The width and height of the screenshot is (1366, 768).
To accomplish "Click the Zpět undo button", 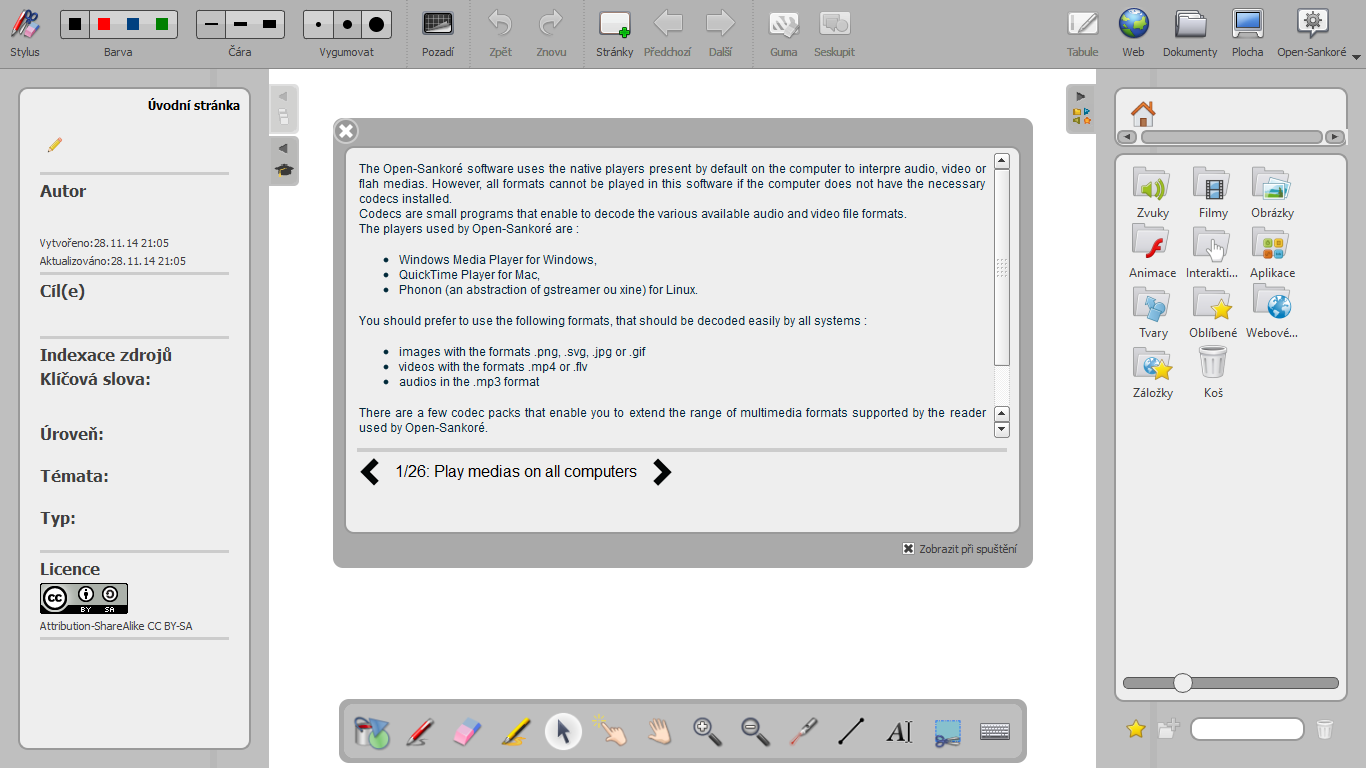I will 501,32.
